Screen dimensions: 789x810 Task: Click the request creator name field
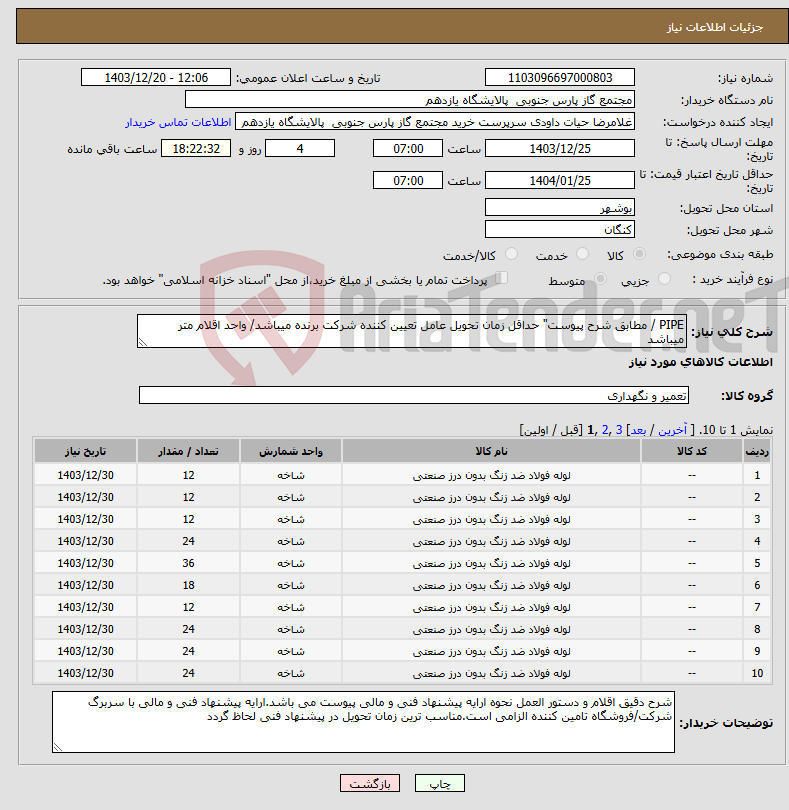coord(435,122)
